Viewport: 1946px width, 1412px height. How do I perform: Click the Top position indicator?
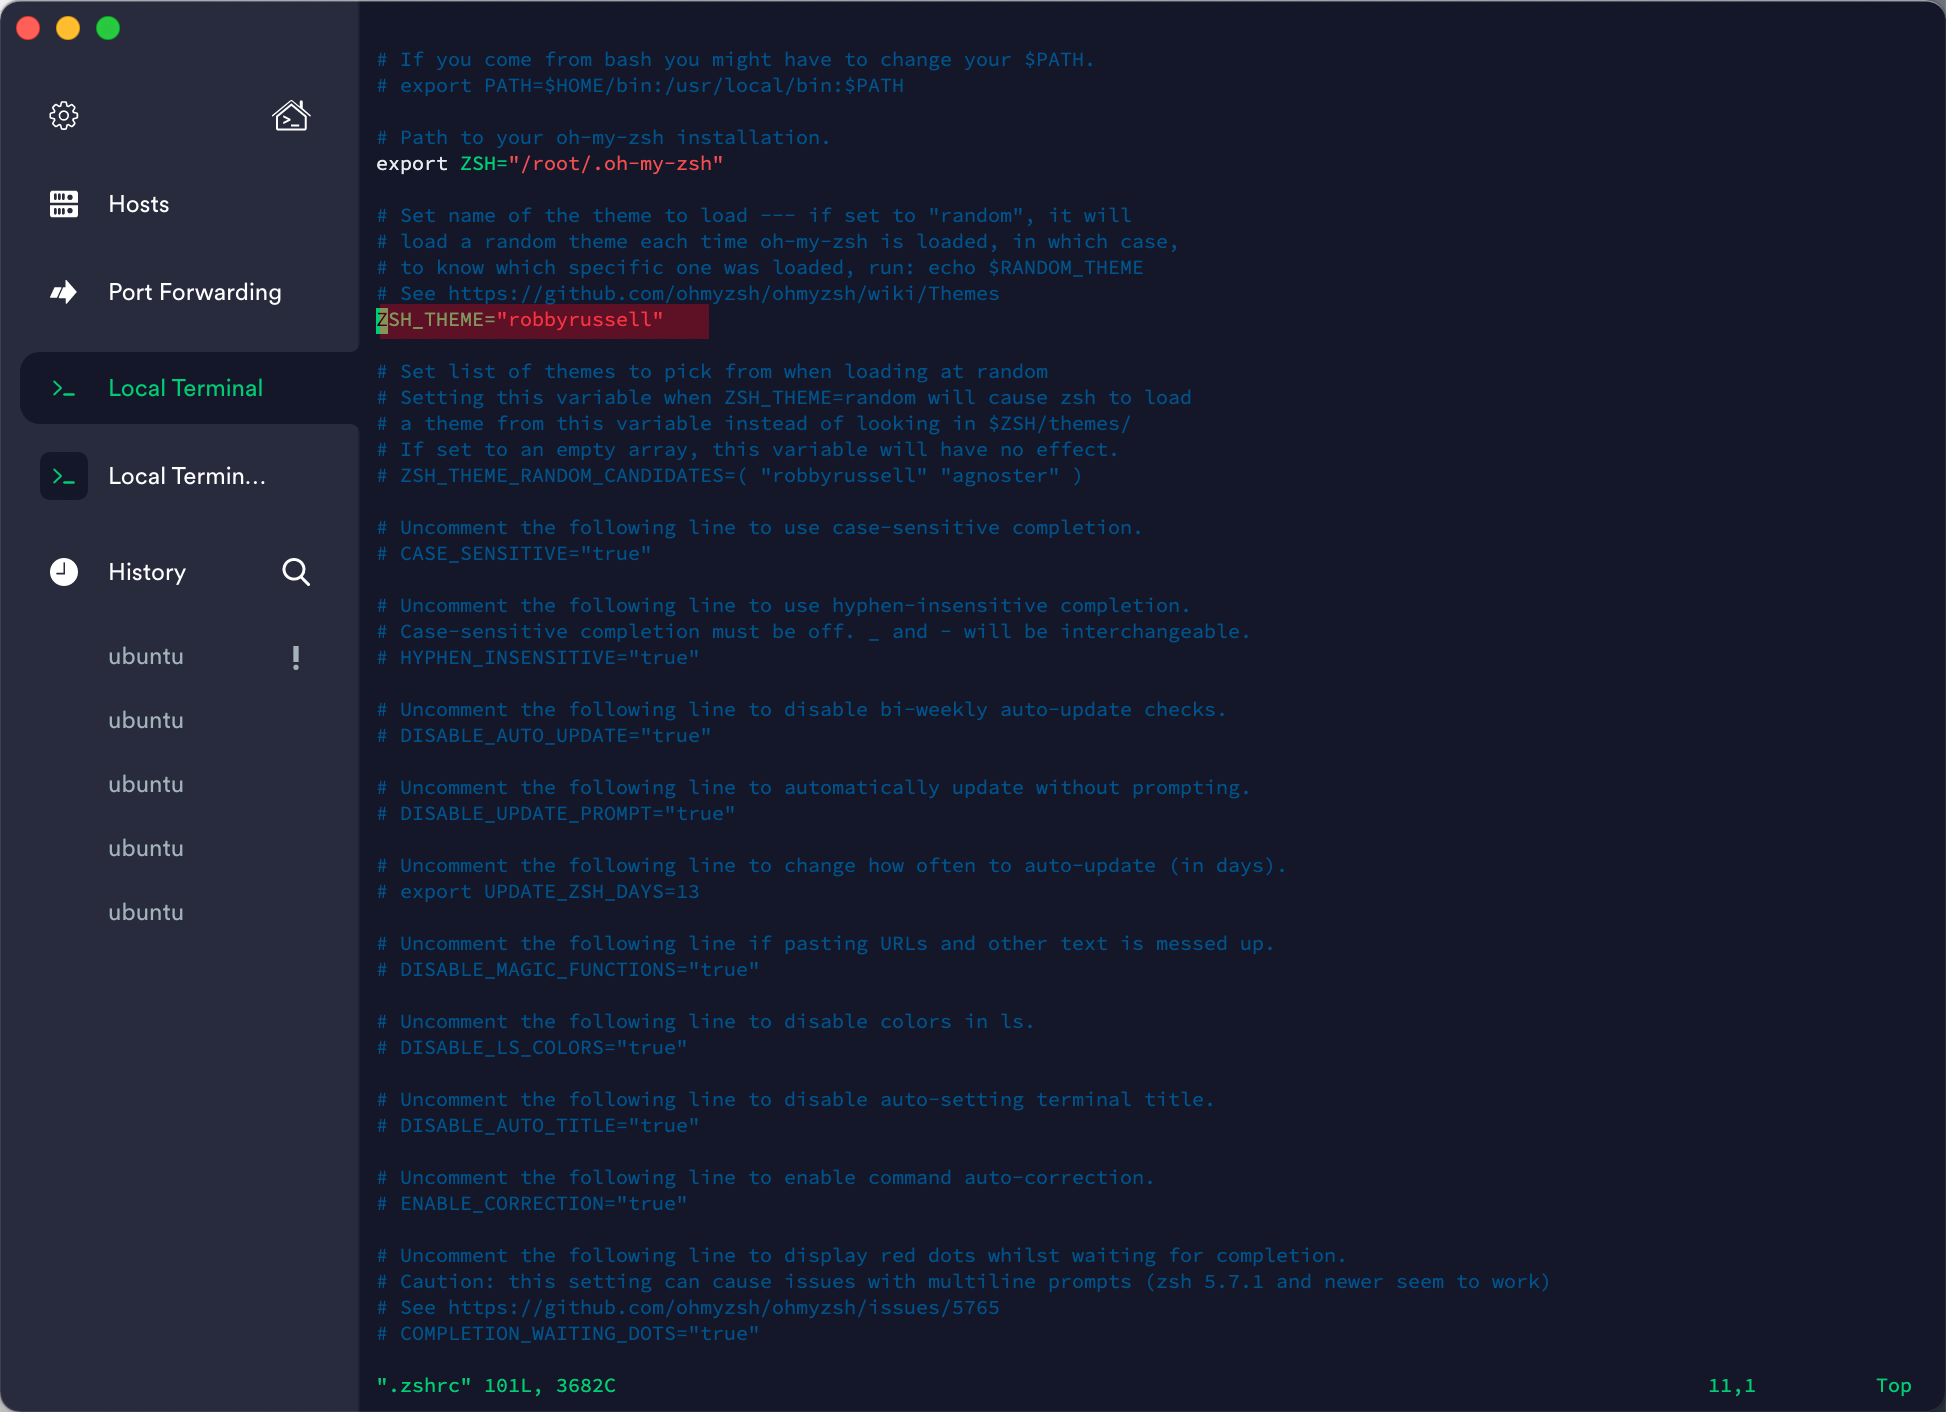[1894, 1386]
